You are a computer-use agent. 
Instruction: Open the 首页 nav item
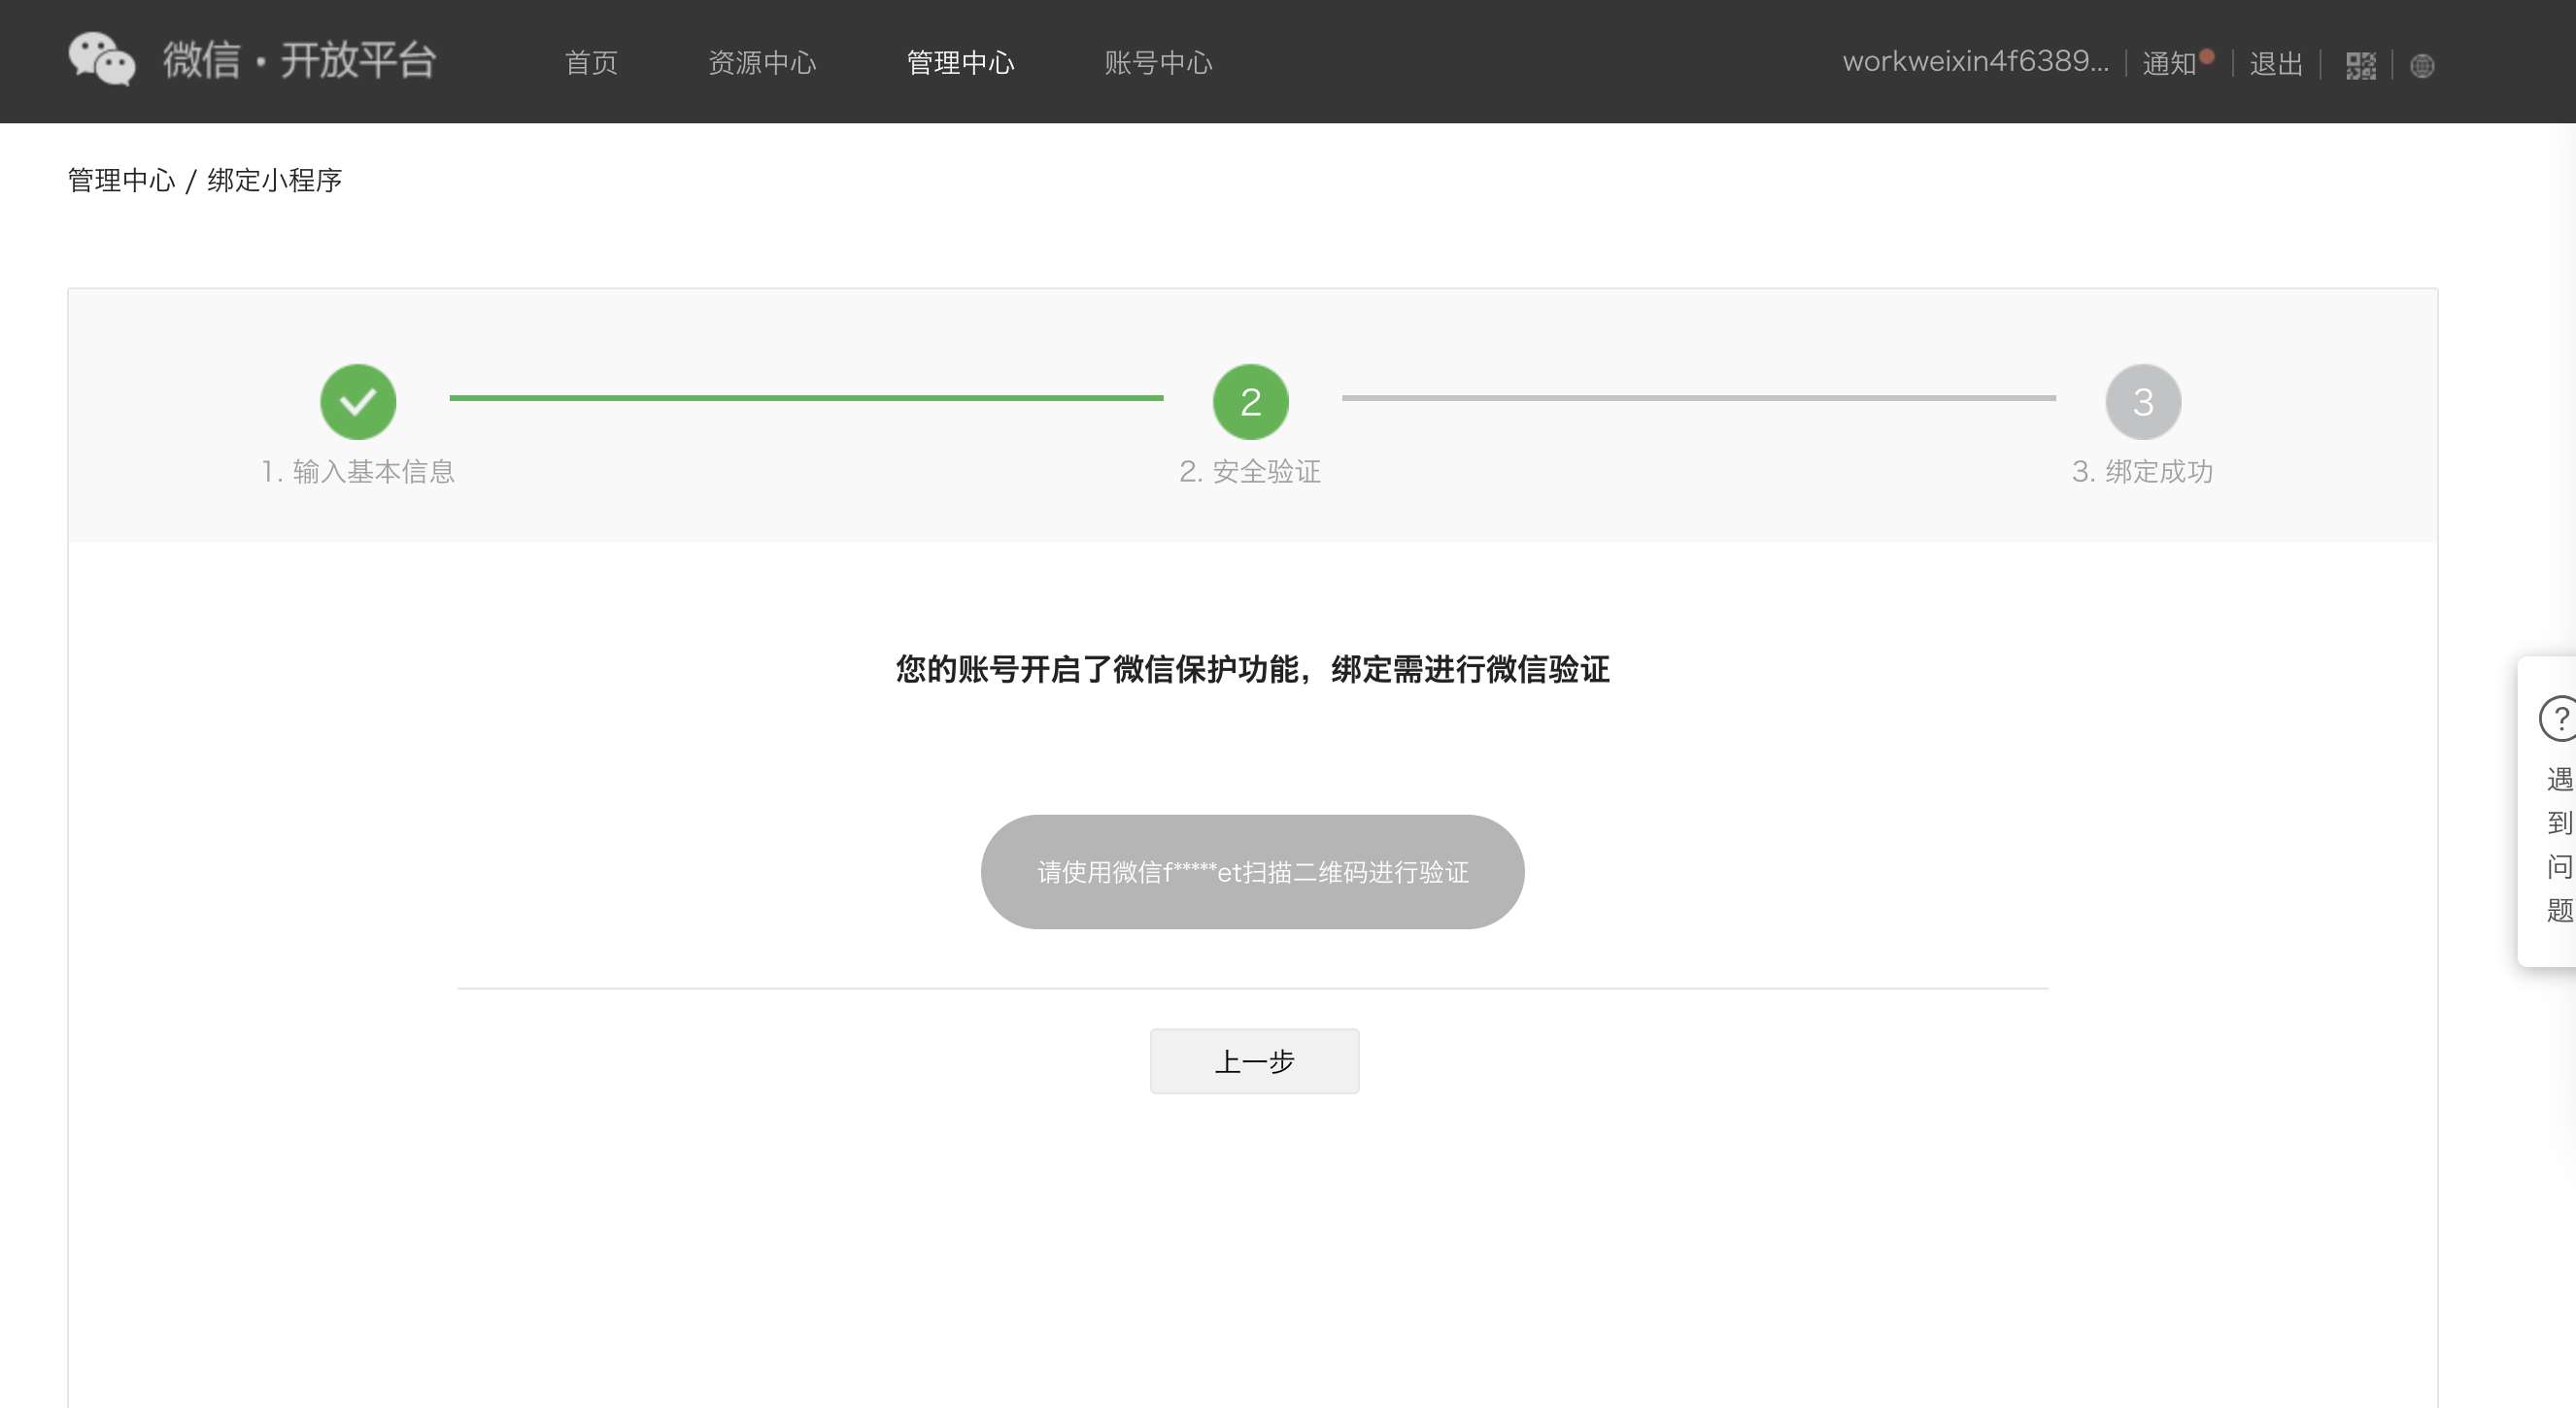click(x=591, y=63)
